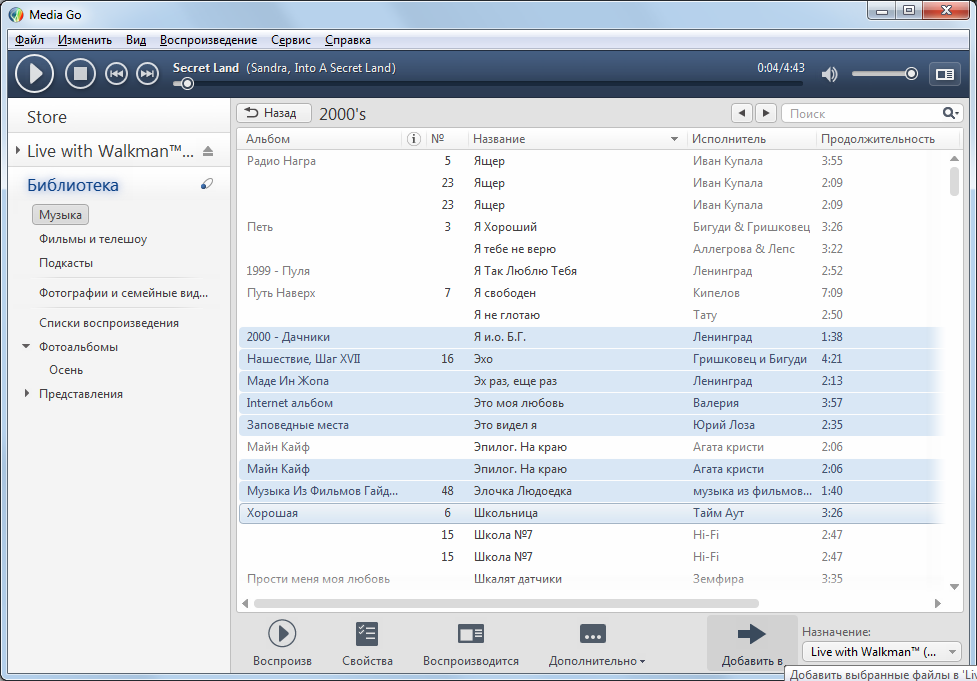The image size is (977, 681).
Task: Click the horizontal scrollbar left arrow
Action: (x=245, y=603)
